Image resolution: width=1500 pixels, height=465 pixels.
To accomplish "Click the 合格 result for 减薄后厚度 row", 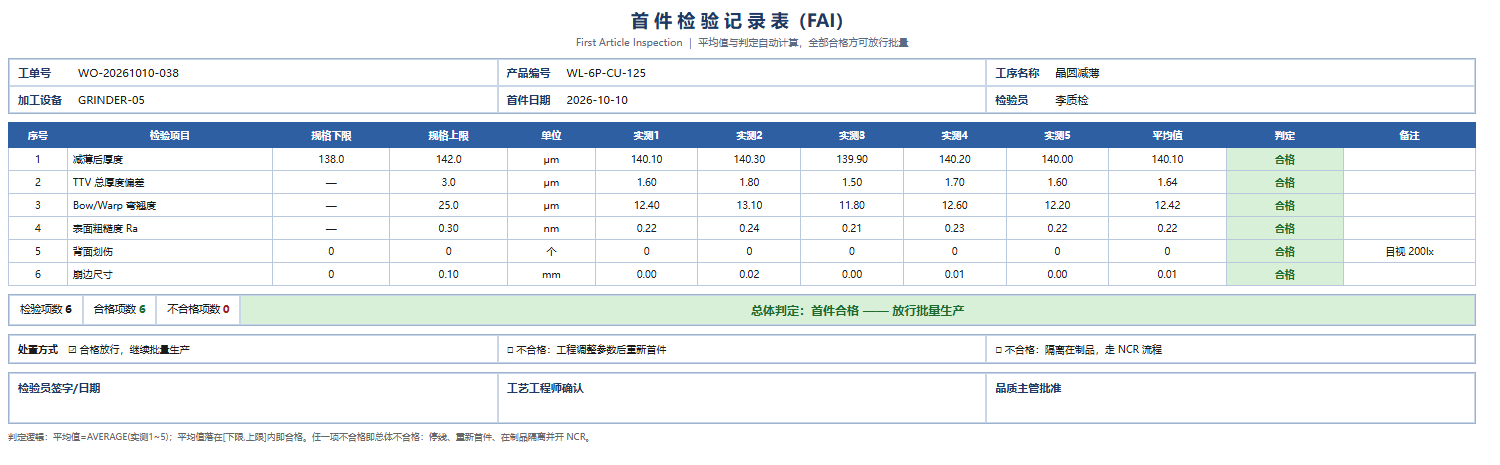I will coord(1285,159).
